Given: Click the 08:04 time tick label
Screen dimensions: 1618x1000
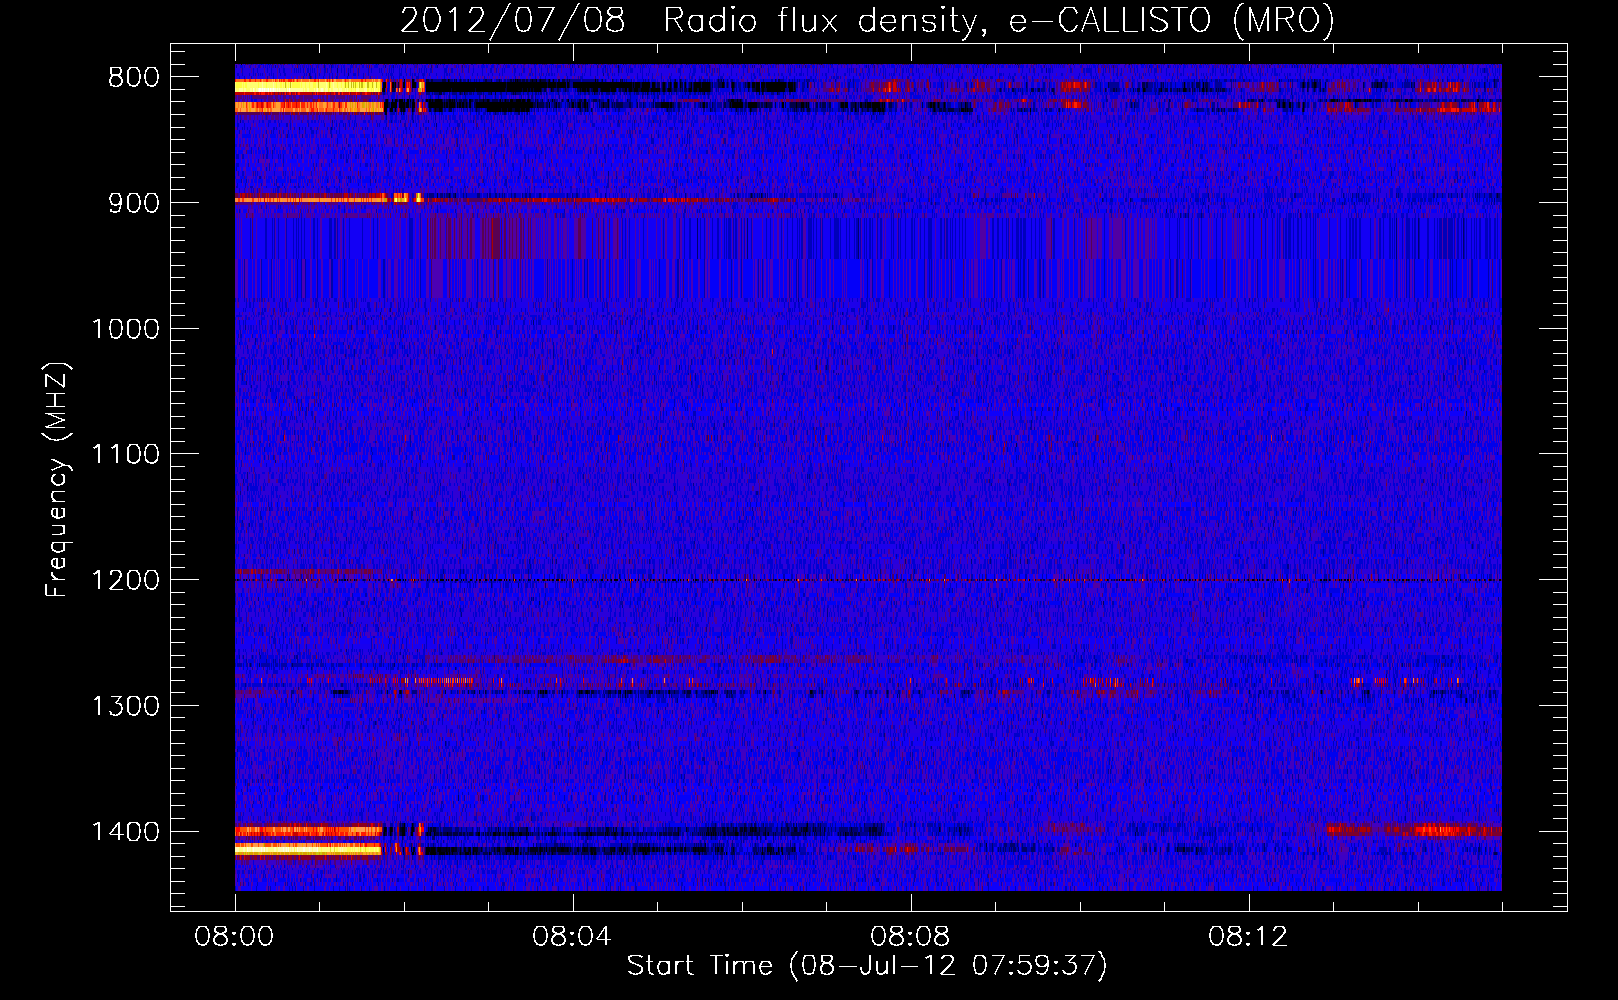Looking at the screenshot, I should [x=572, y=937].
